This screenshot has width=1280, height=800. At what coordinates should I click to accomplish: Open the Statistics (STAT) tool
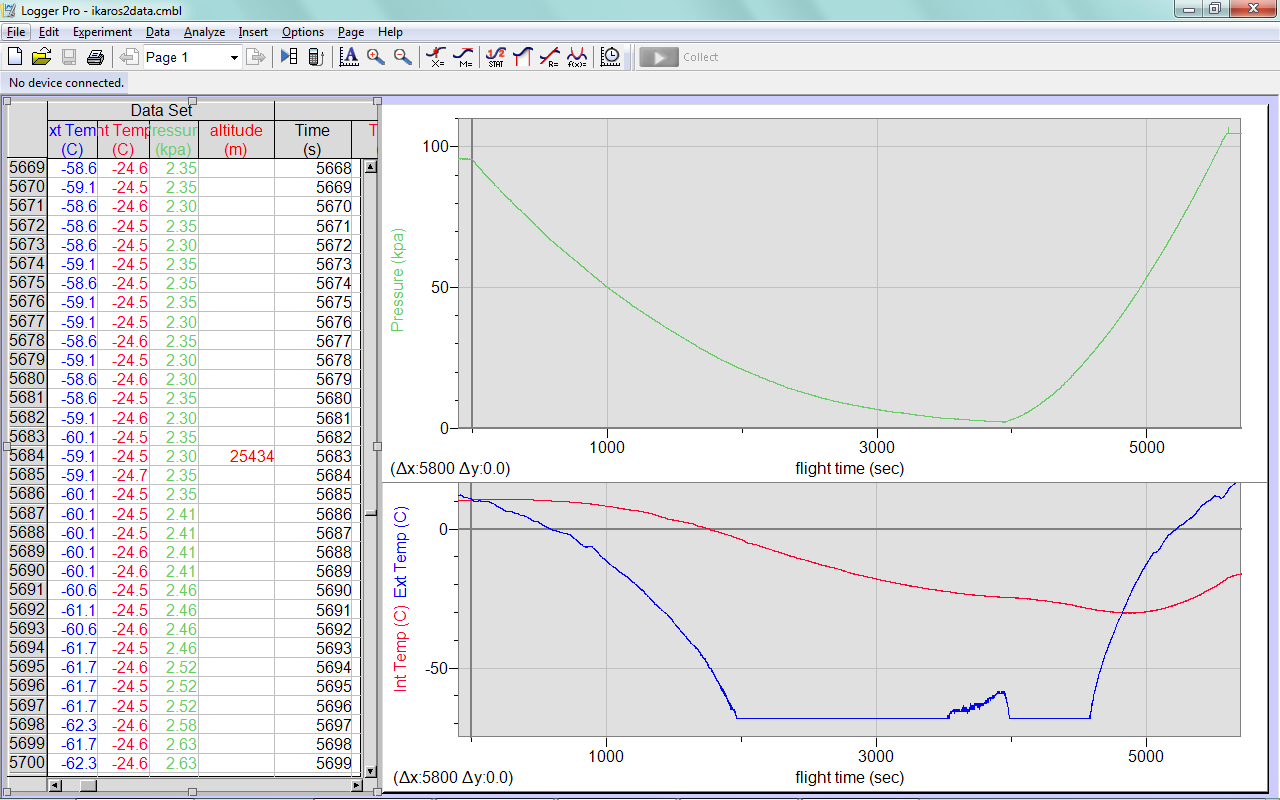(495, 57)
